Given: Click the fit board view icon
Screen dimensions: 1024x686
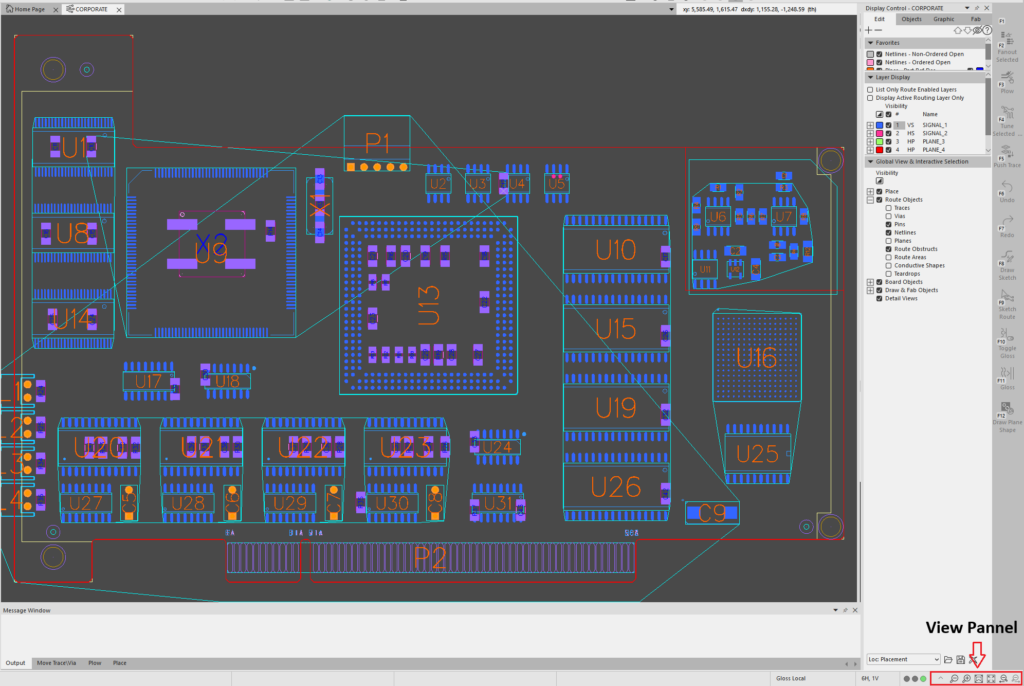Looking at the screenshot, I should coord(978,679).
